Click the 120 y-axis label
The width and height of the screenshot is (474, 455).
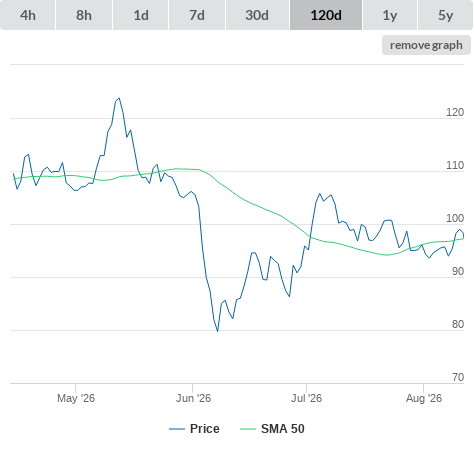[455, 112]
